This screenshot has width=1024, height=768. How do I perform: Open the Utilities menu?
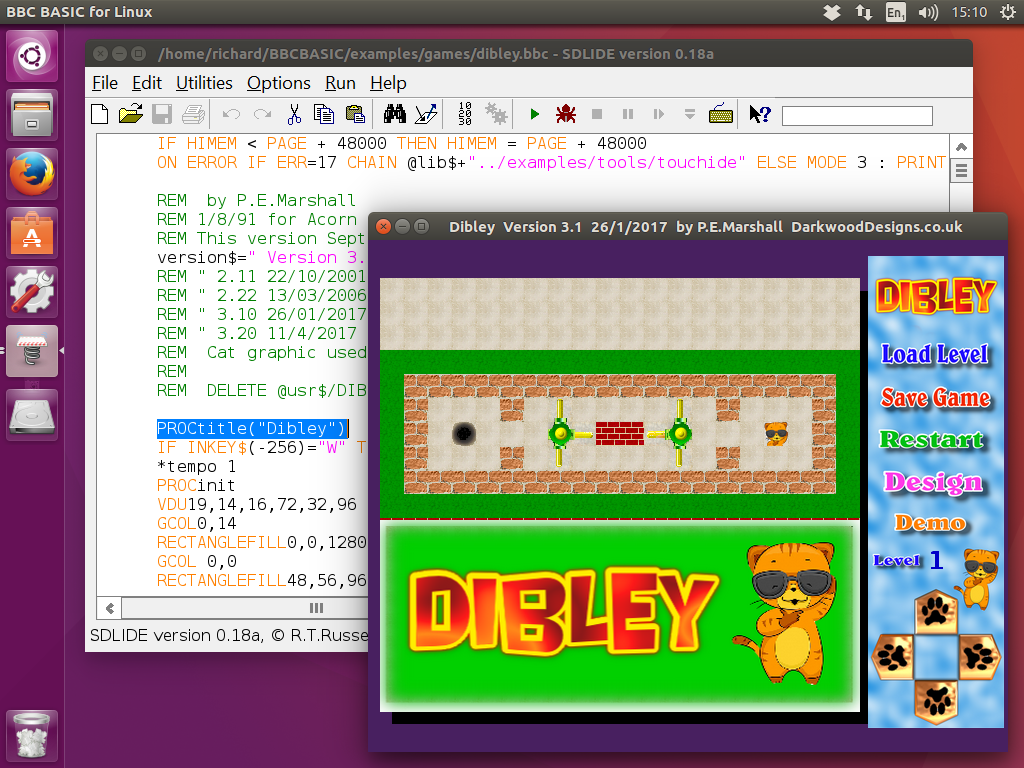204,83
